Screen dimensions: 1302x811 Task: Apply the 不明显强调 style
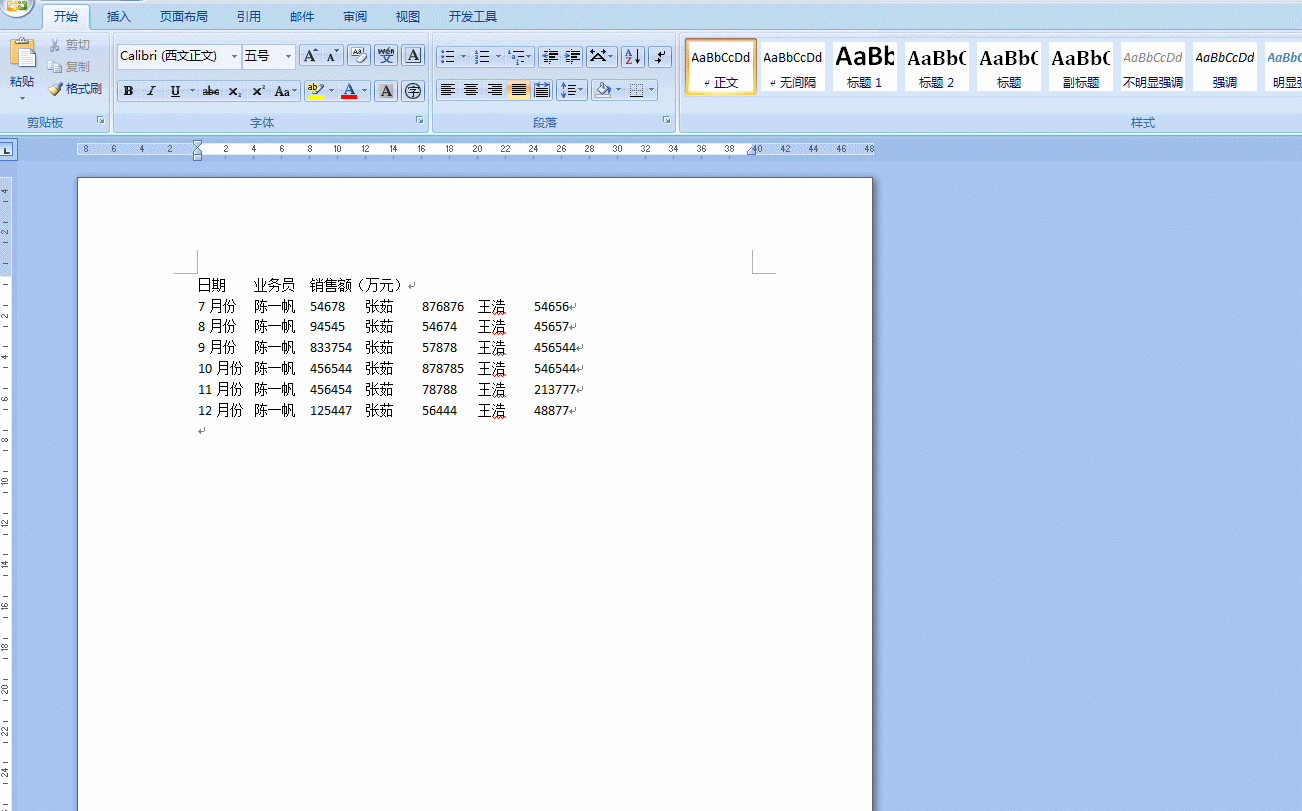[x=1153, y=67]
